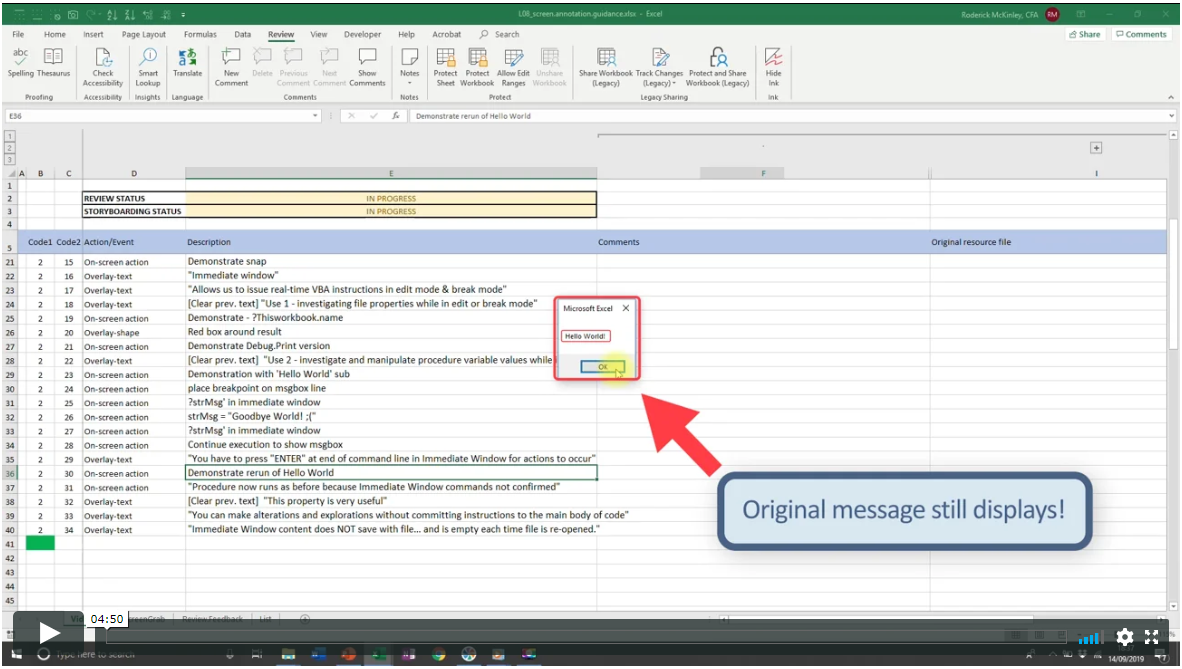
Task: Select outline level 2 button
Action: (10, 148)
